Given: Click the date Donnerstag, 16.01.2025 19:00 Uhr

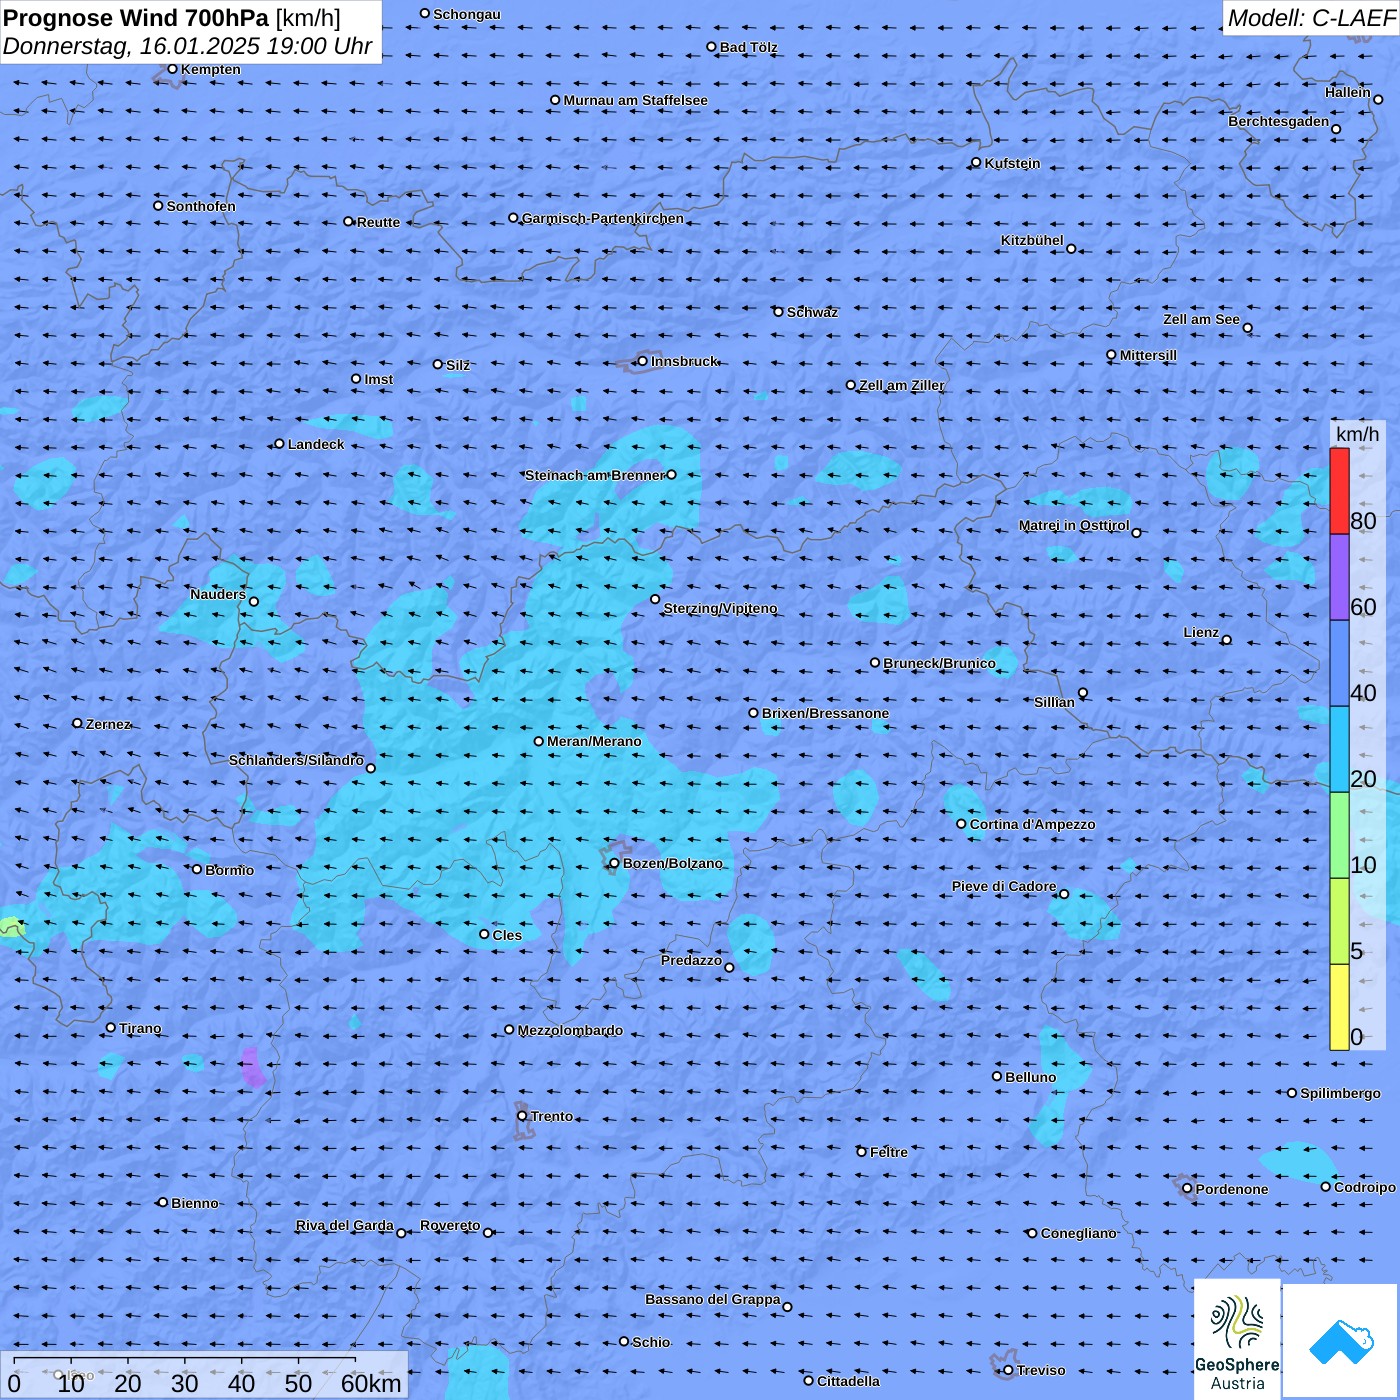Looking at the screenshot, I should point(187,46).
